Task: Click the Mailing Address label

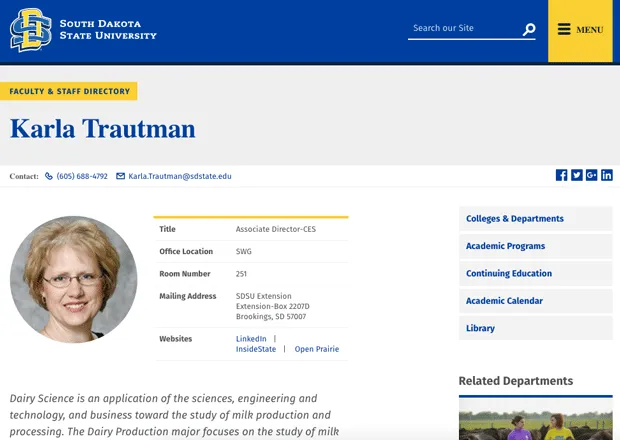Action: (x=188, y=296)
